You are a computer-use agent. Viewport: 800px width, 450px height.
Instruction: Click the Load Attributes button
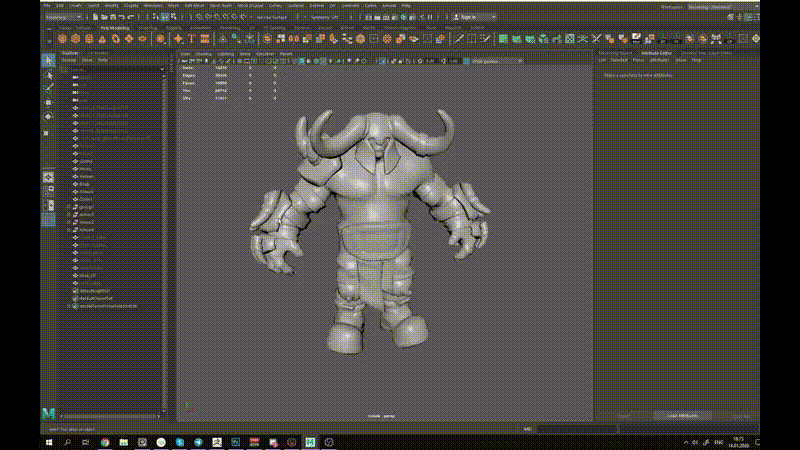(x=683, y=415)
